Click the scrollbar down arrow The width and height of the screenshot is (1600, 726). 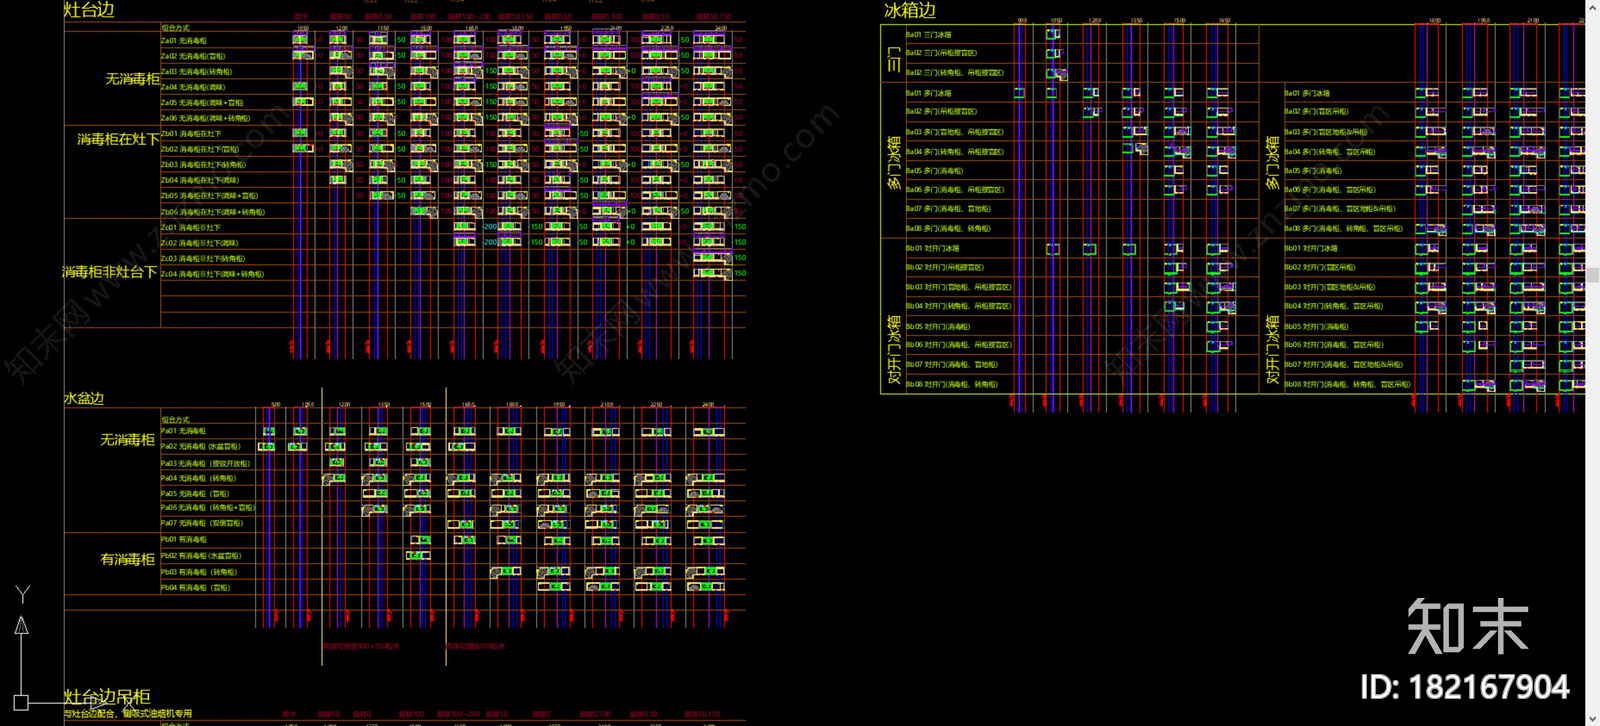click(1593, 719)
